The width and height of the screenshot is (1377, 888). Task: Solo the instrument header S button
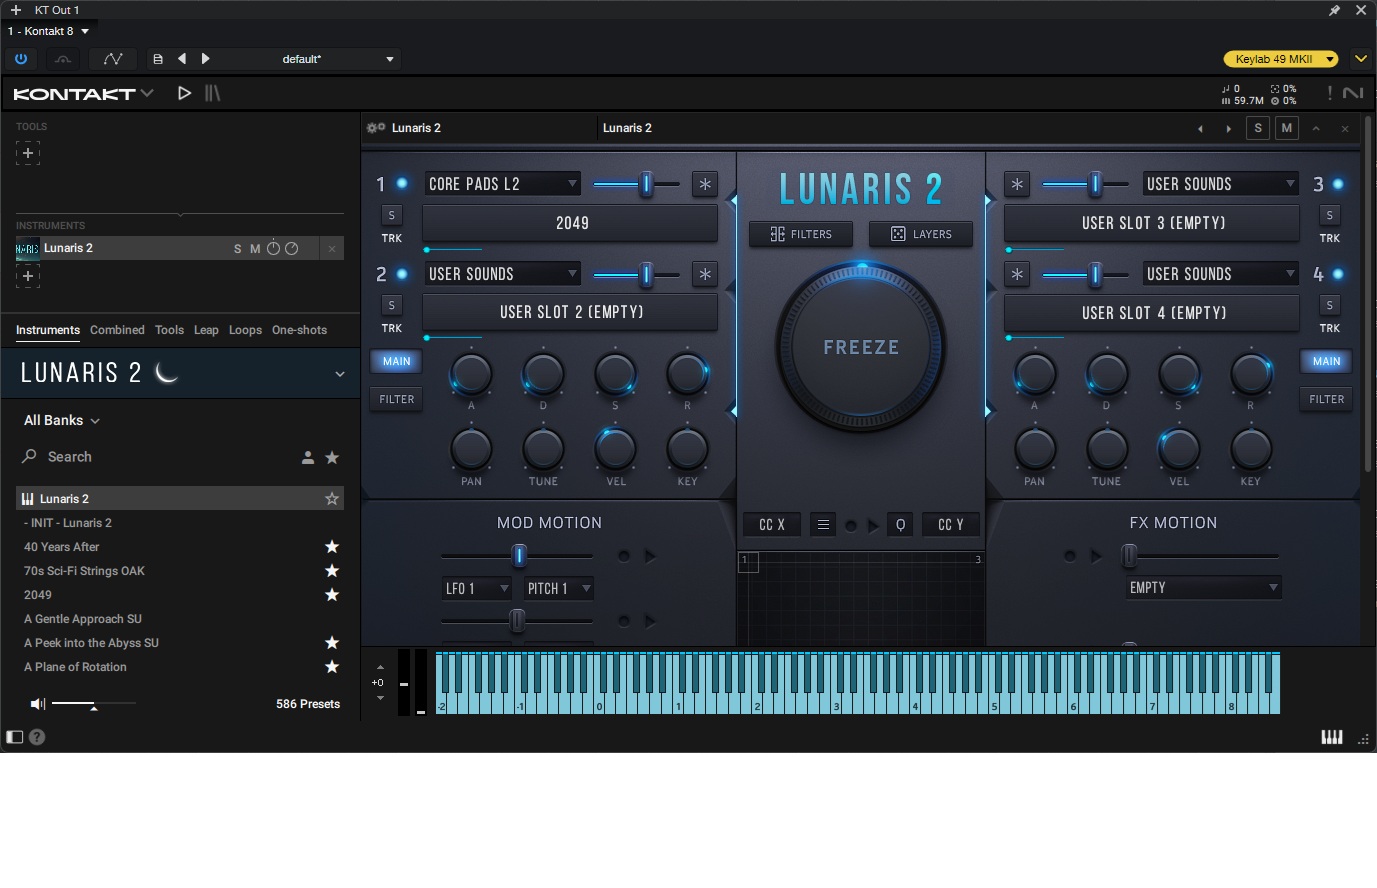(x=1258, y=128)
